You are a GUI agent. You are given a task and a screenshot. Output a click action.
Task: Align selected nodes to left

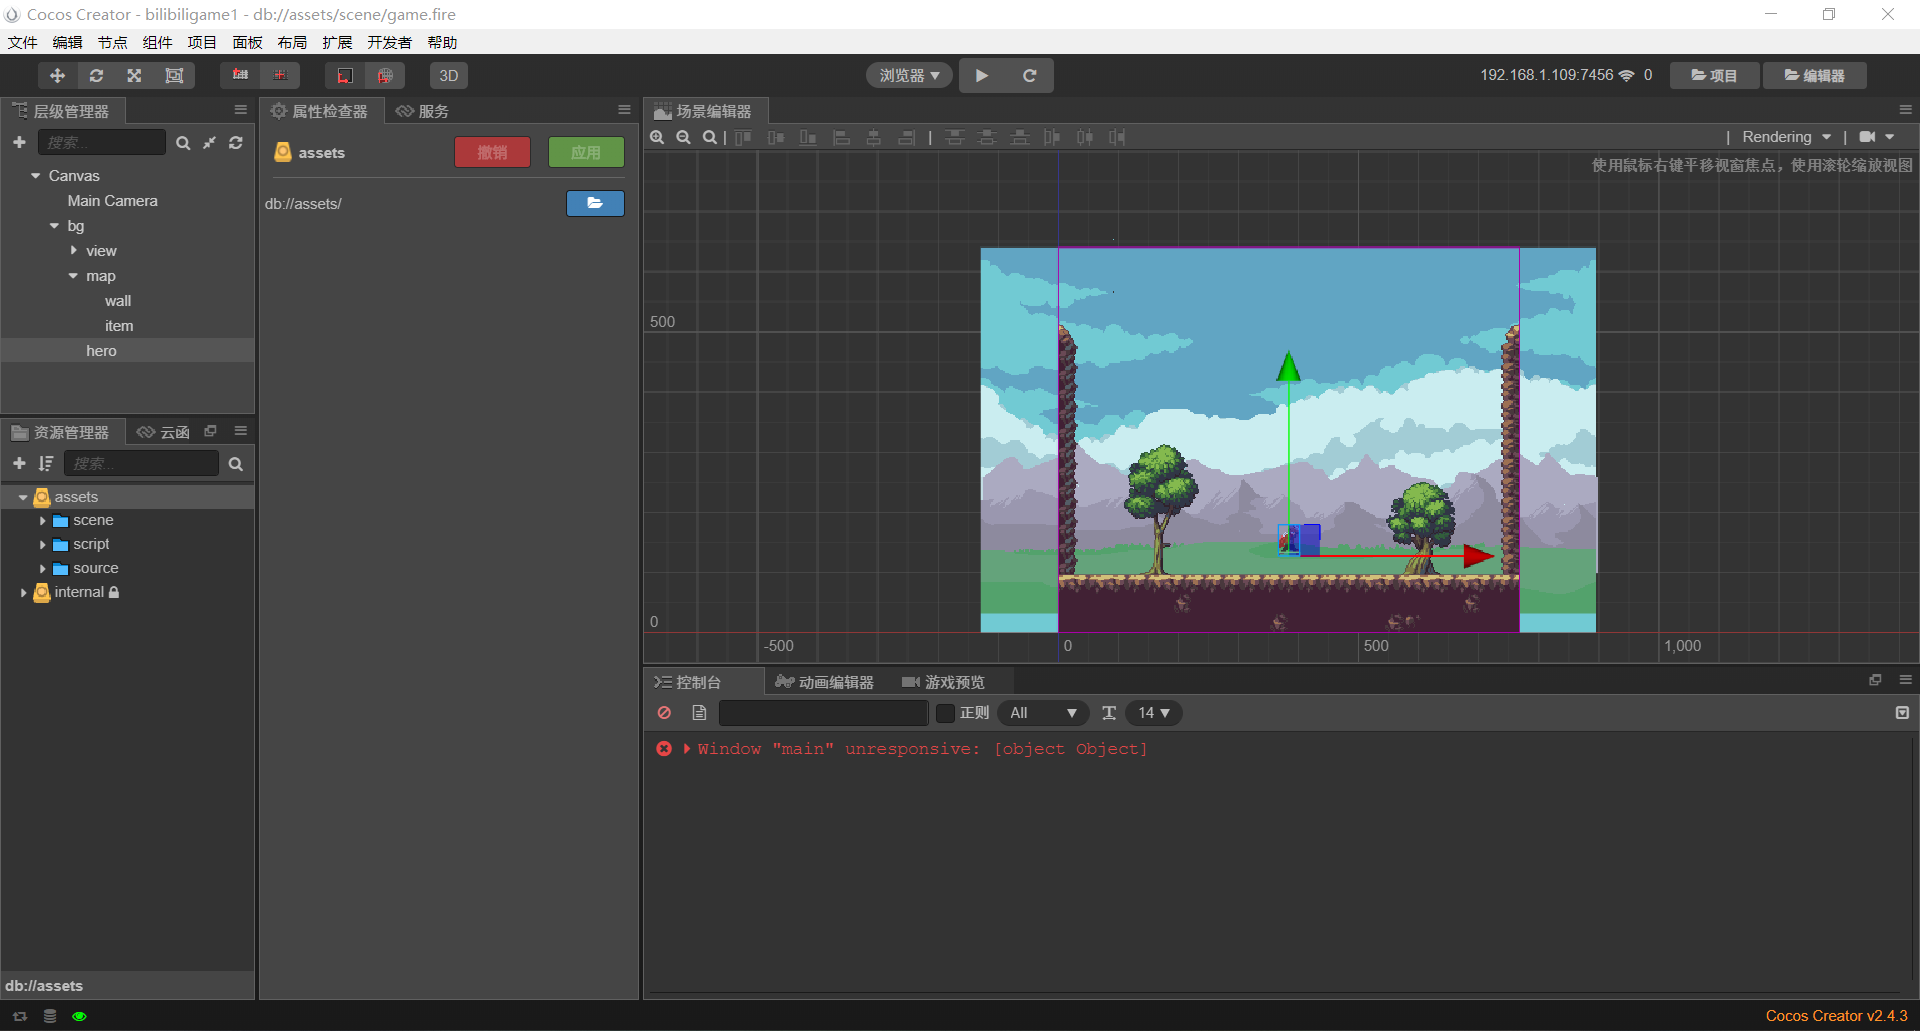pos(841,137)
